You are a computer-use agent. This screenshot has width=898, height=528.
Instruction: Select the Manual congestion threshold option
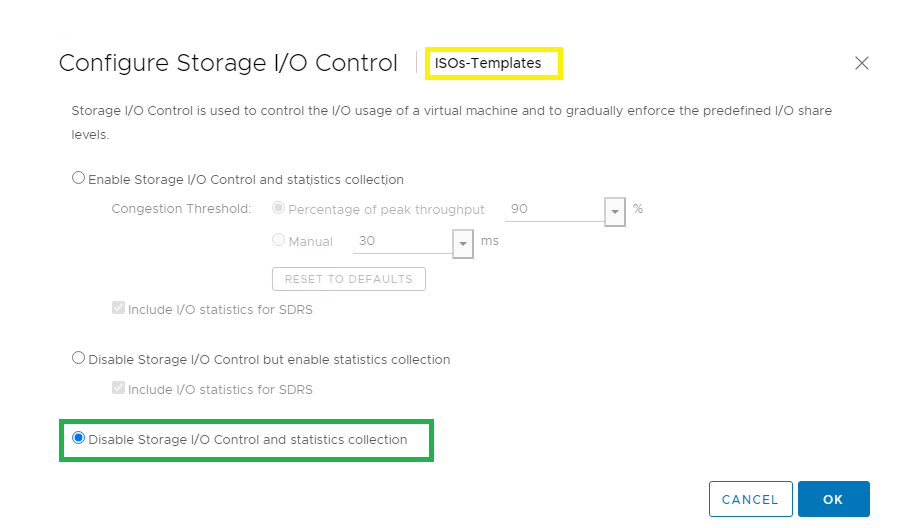[278, 240]
